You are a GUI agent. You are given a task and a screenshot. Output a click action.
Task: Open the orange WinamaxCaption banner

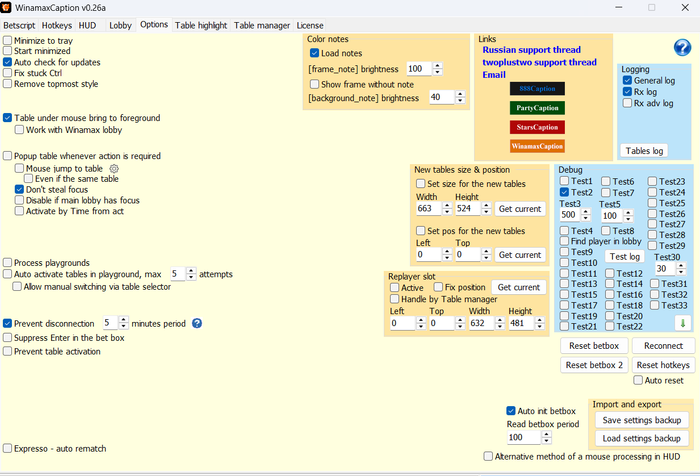tap(537, 146)
